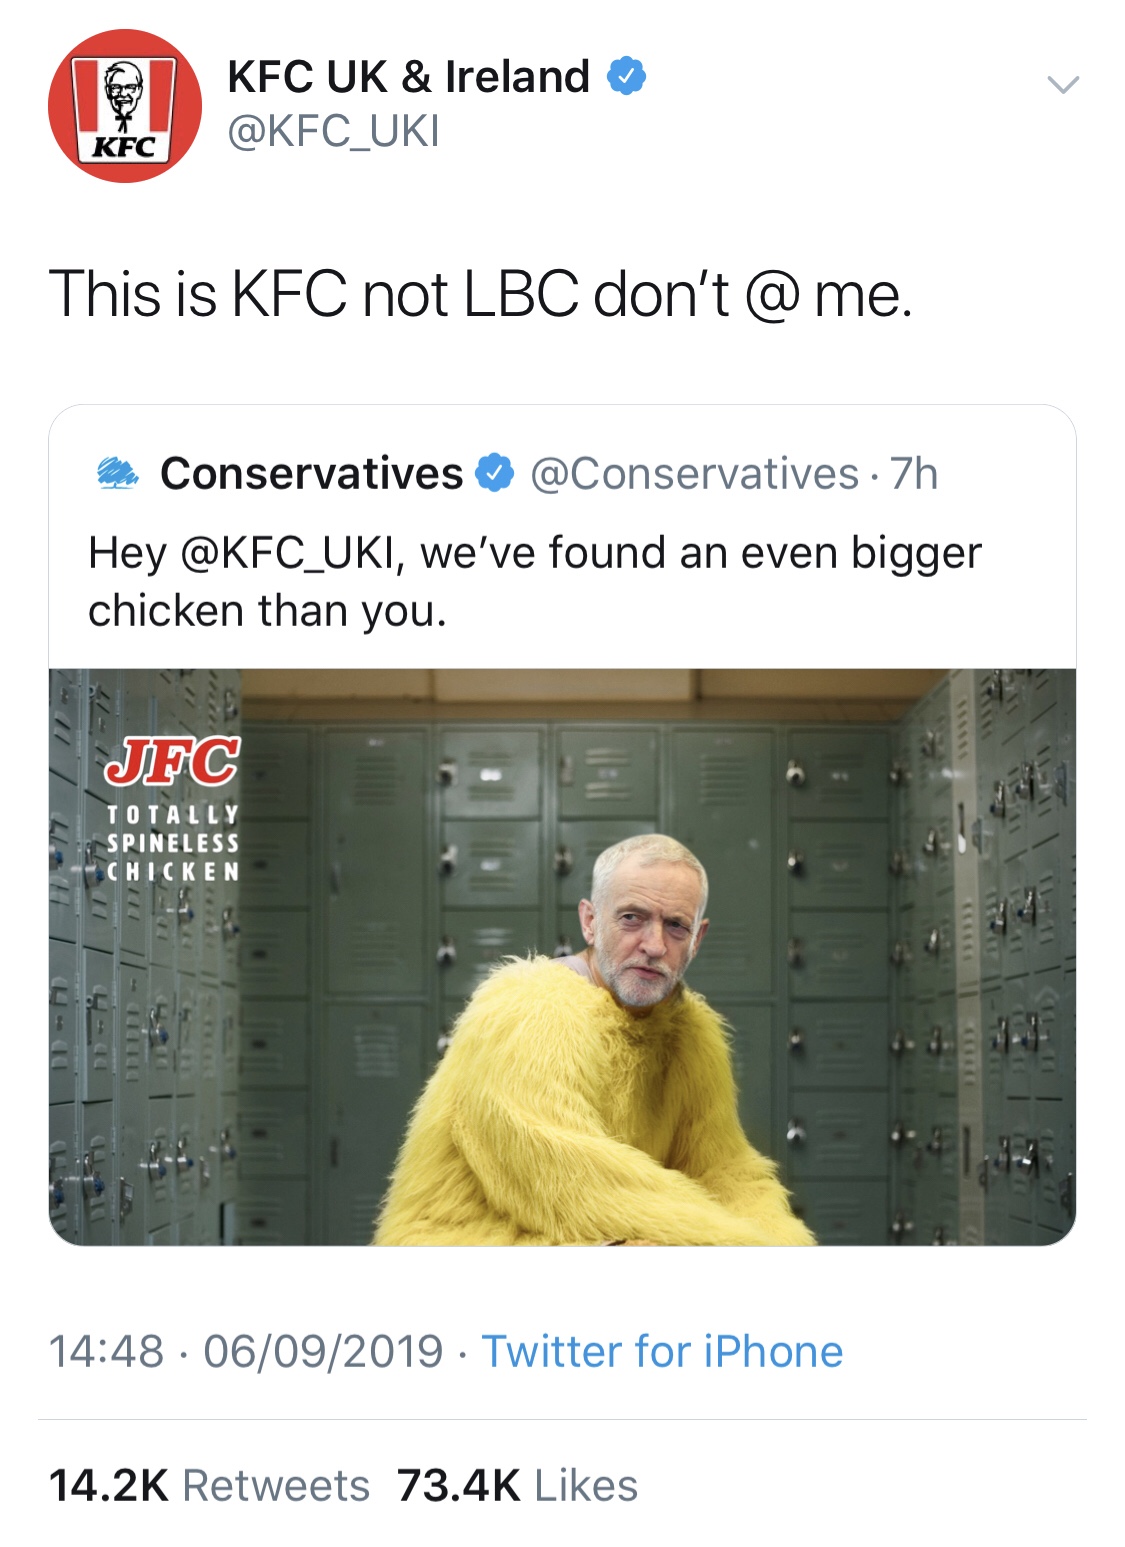Click the 7h time on quoted tweet
This screenshot has height=1547, width=1125.
click(914, 474)
